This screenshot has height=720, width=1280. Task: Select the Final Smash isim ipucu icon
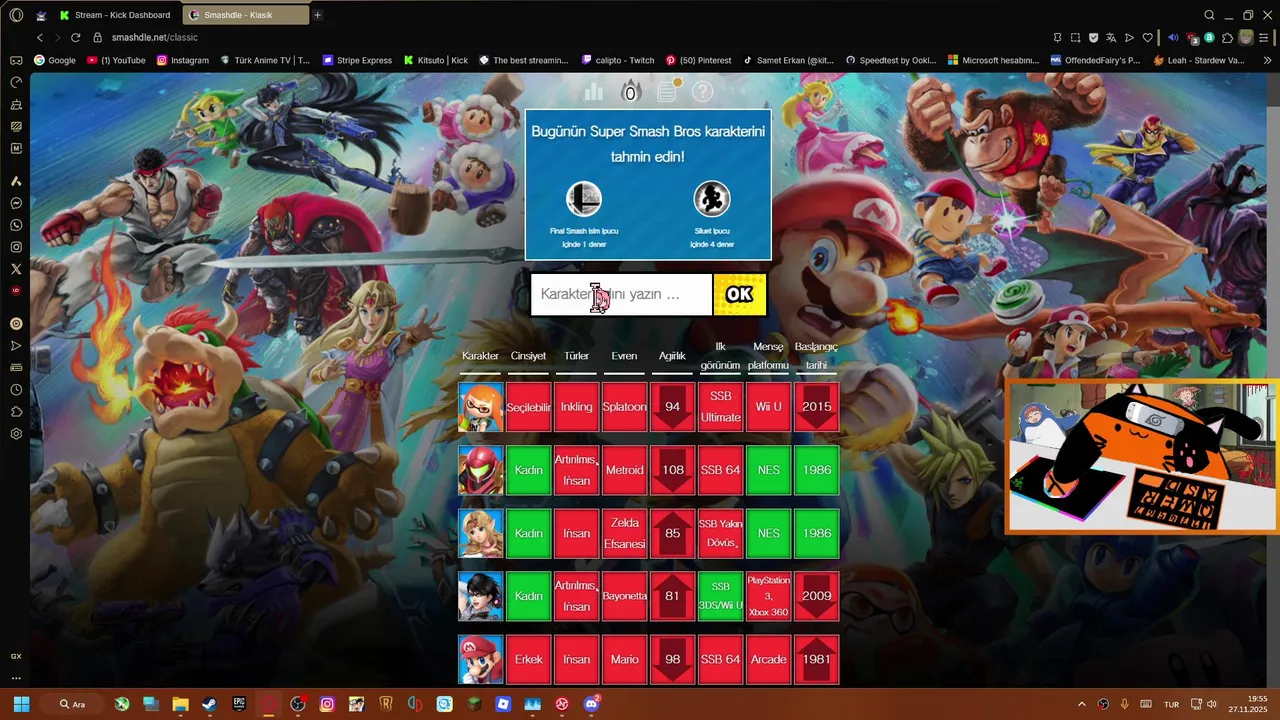coord(584,199)
